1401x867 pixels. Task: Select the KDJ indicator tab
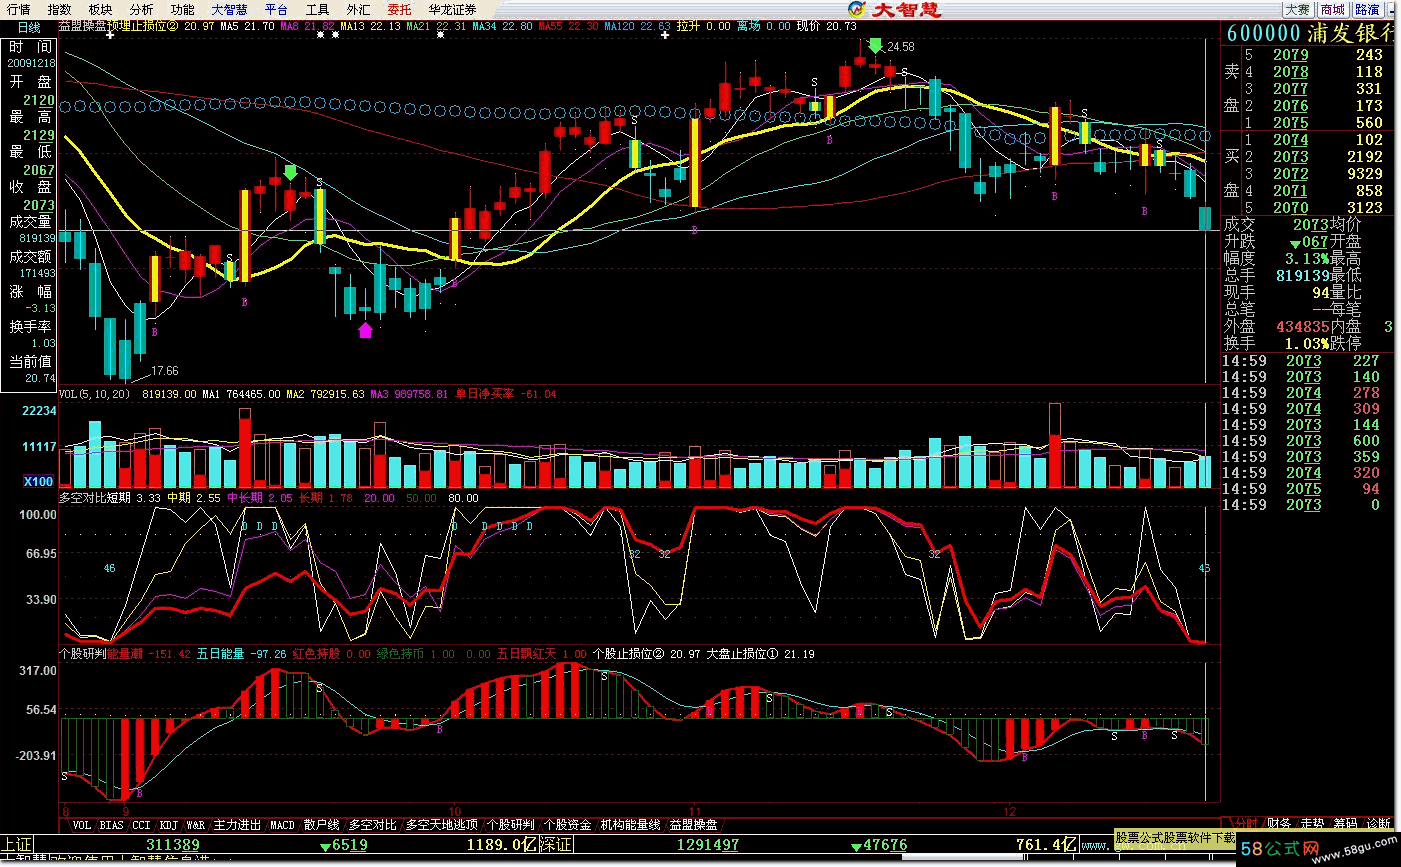[169, 825]
